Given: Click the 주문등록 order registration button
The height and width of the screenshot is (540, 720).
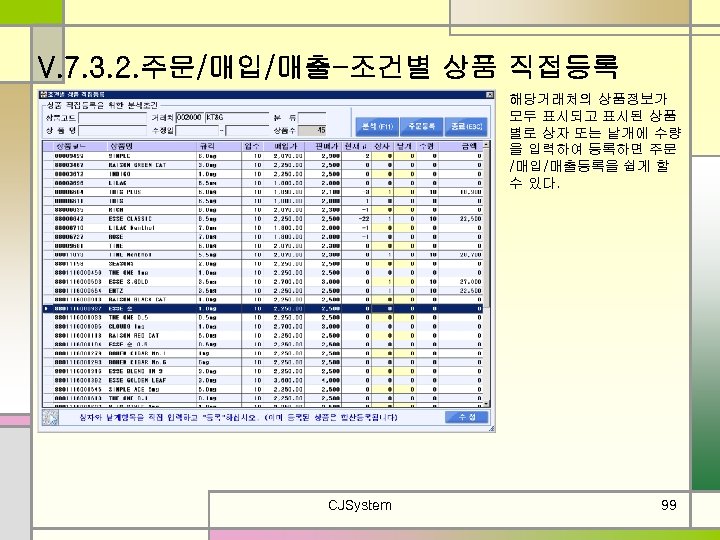Looking at the screenshot, I should [x=422, y=126].
